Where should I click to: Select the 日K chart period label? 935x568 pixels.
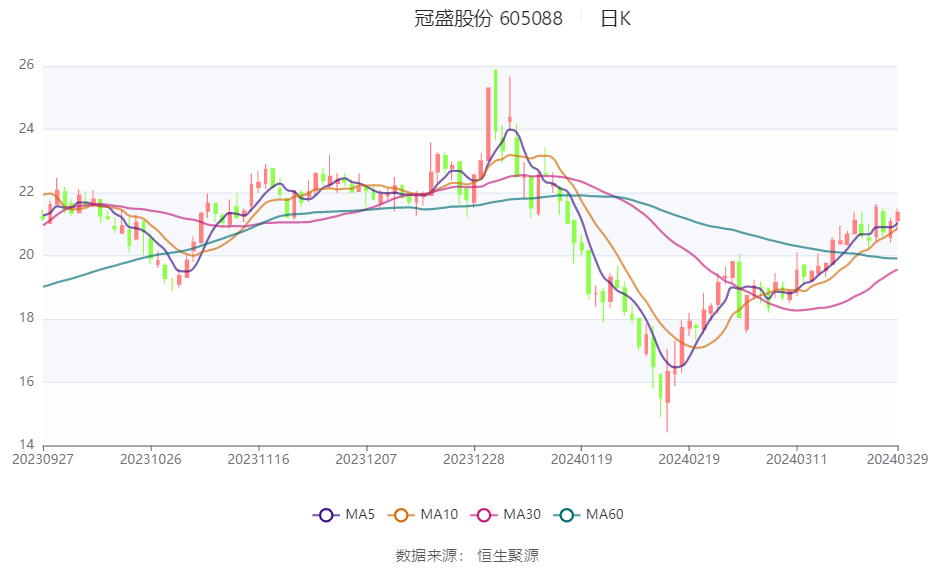click(x=615, y=18)
